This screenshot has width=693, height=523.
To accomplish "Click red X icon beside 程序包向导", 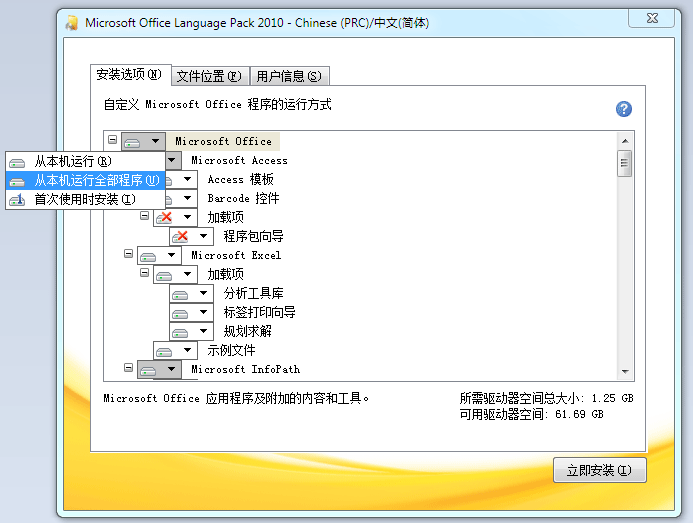I will click(x=180, y=237).
